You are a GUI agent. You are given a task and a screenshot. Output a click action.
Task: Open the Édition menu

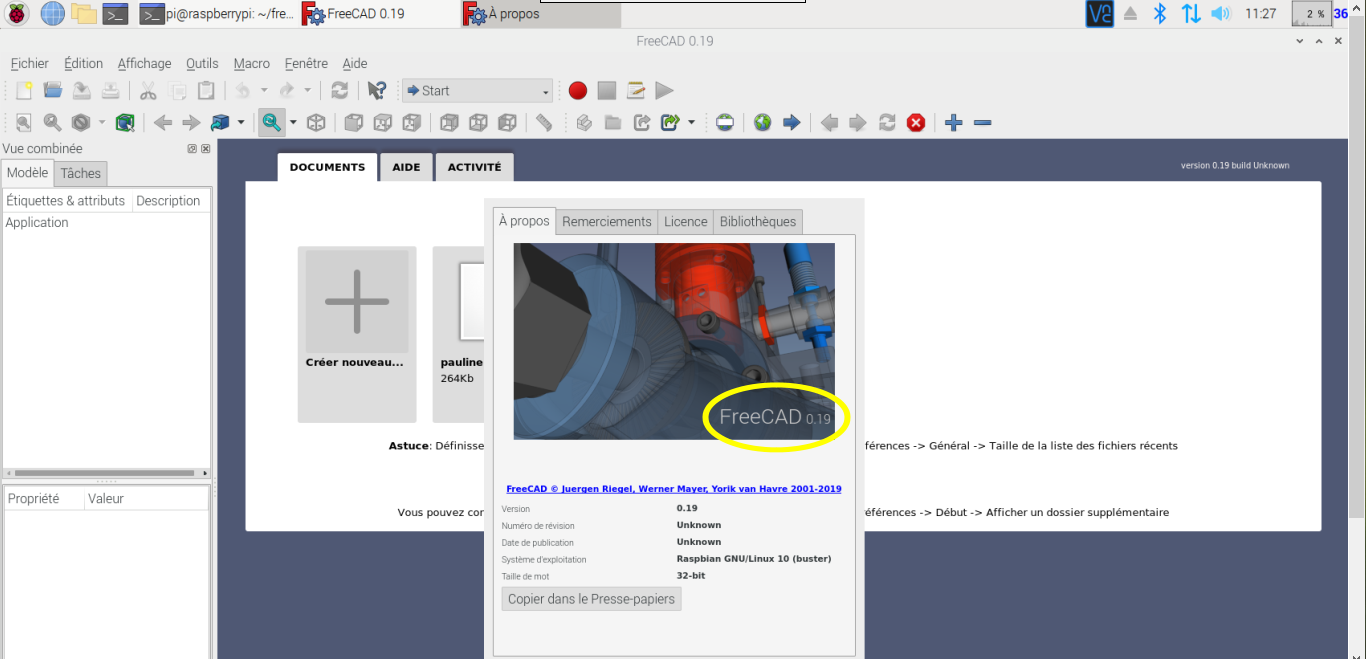83,63
